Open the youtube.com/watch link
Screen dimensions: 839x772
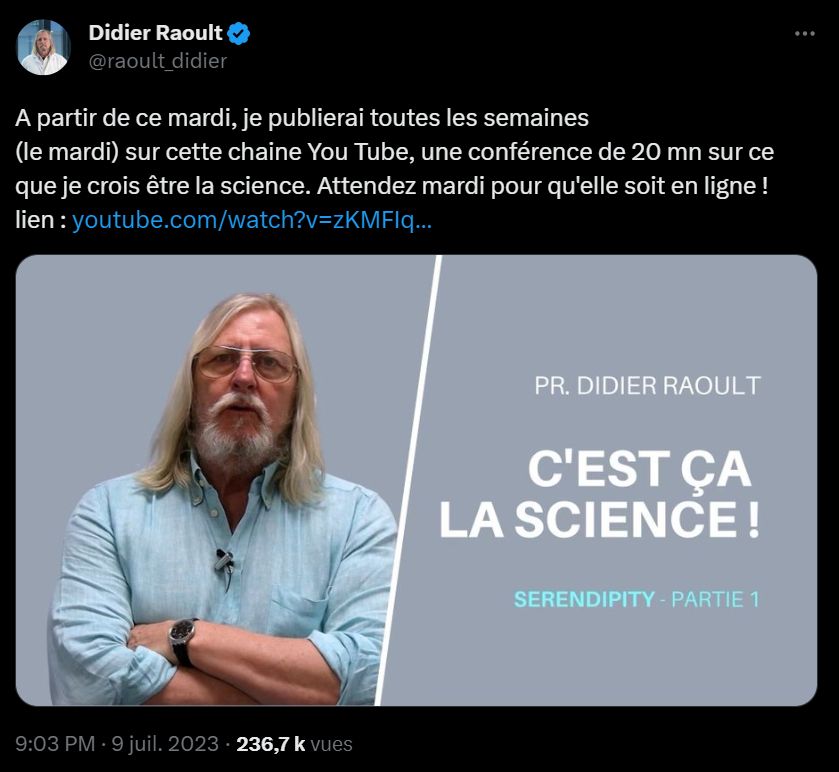252,220
